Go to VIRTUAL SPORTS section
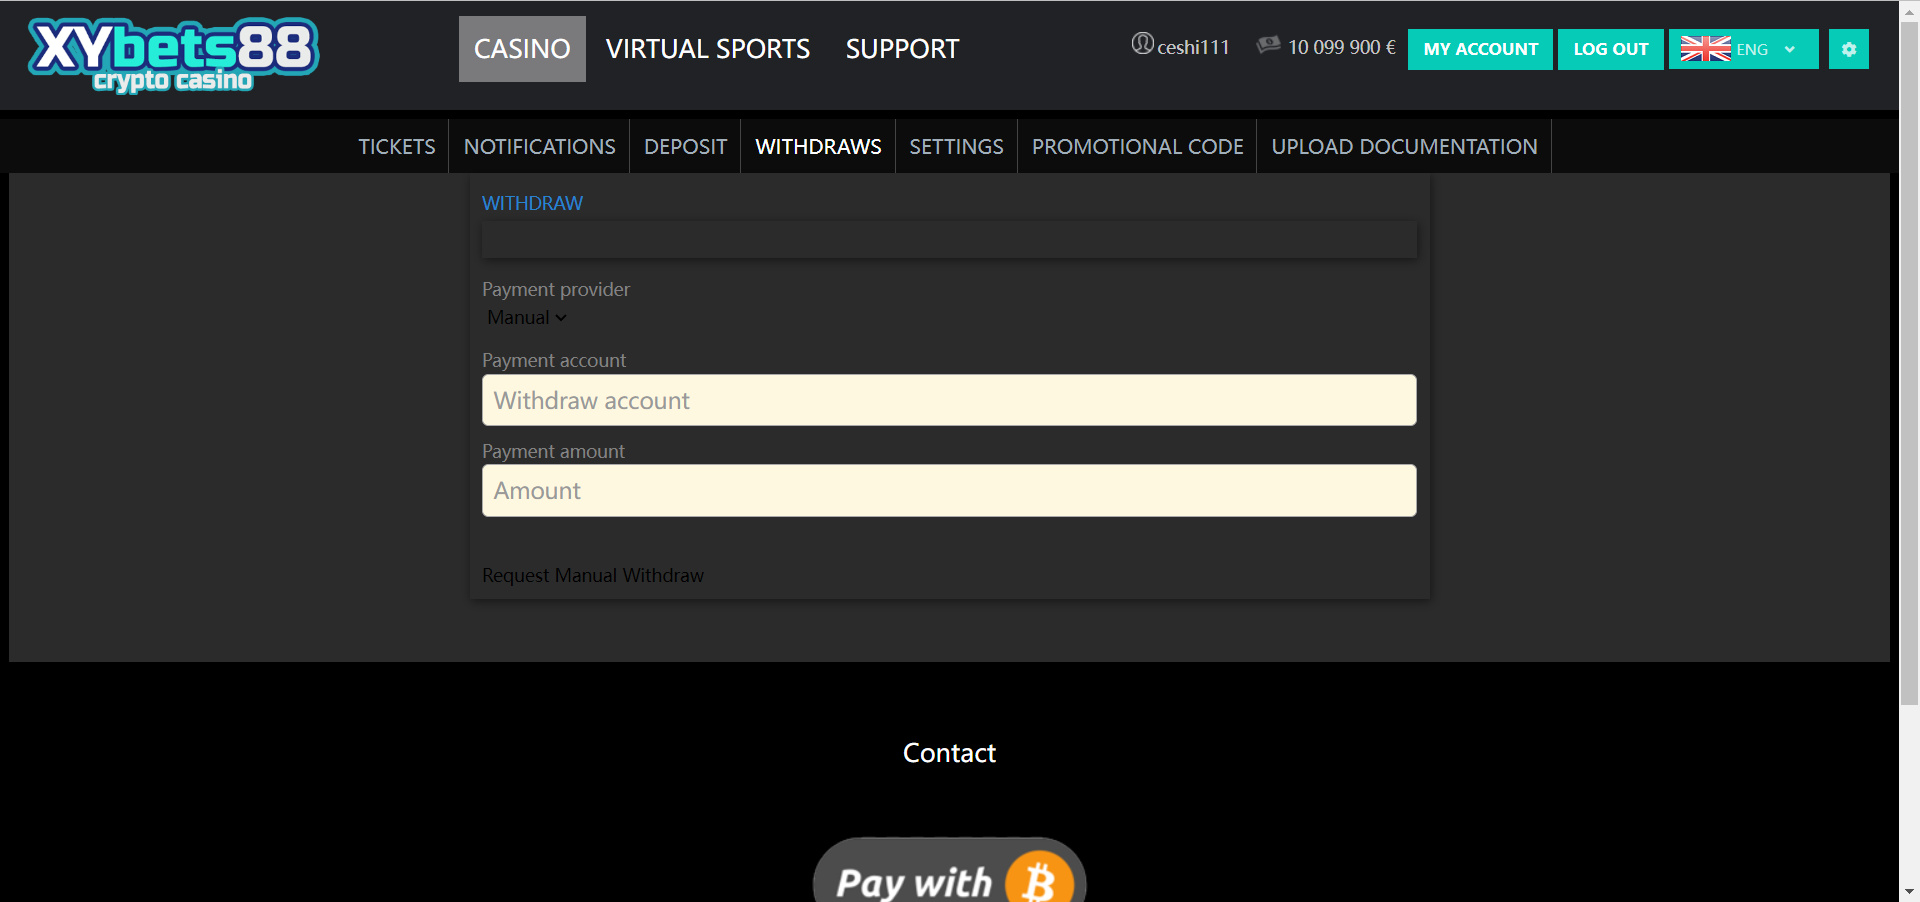Screen dimensions: 1920x902 708,49
